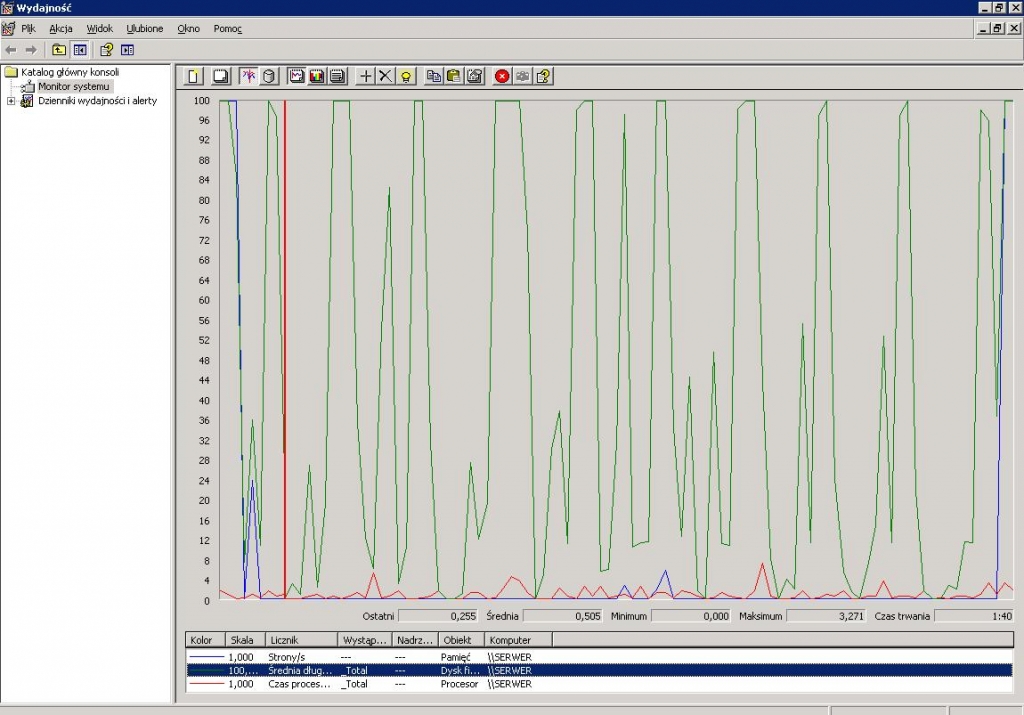Minimize the inner console window in menu bar
The image size is (1024, 715).
984,28
